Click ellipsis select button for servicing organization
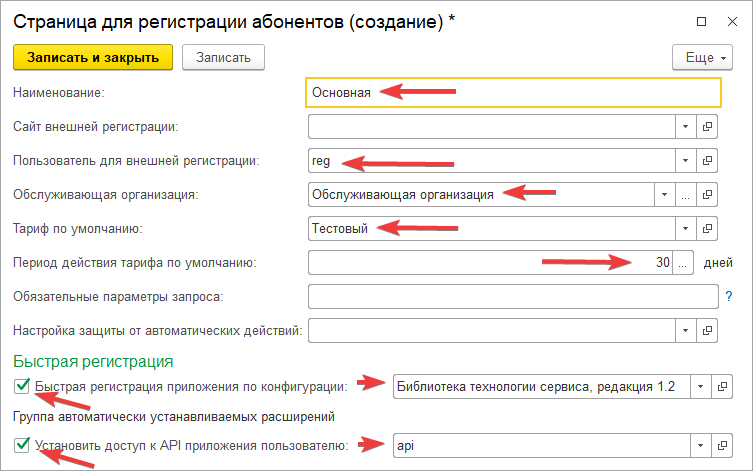 (685, 195)
